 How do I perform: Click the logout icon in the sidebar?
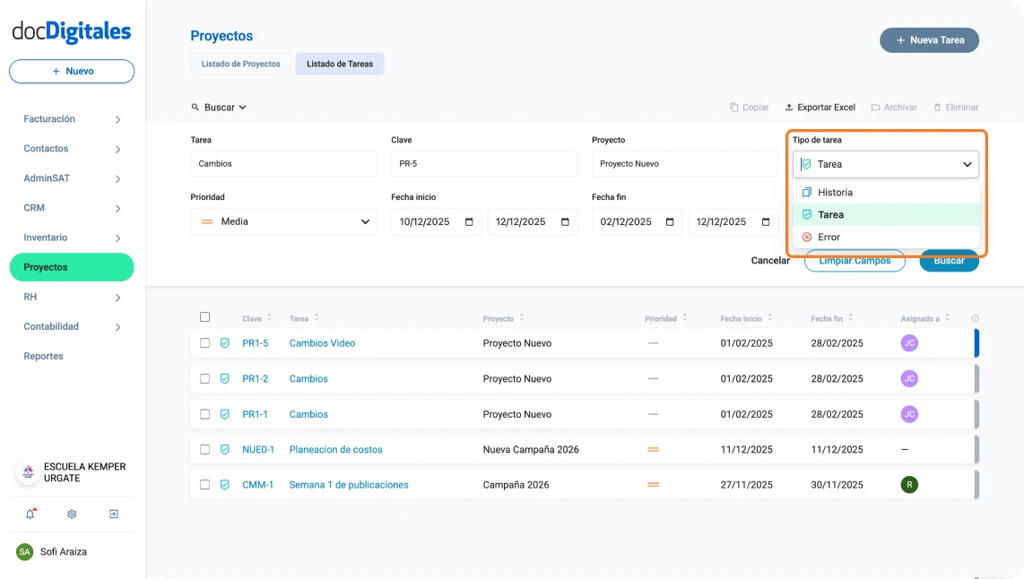(114, 514)
